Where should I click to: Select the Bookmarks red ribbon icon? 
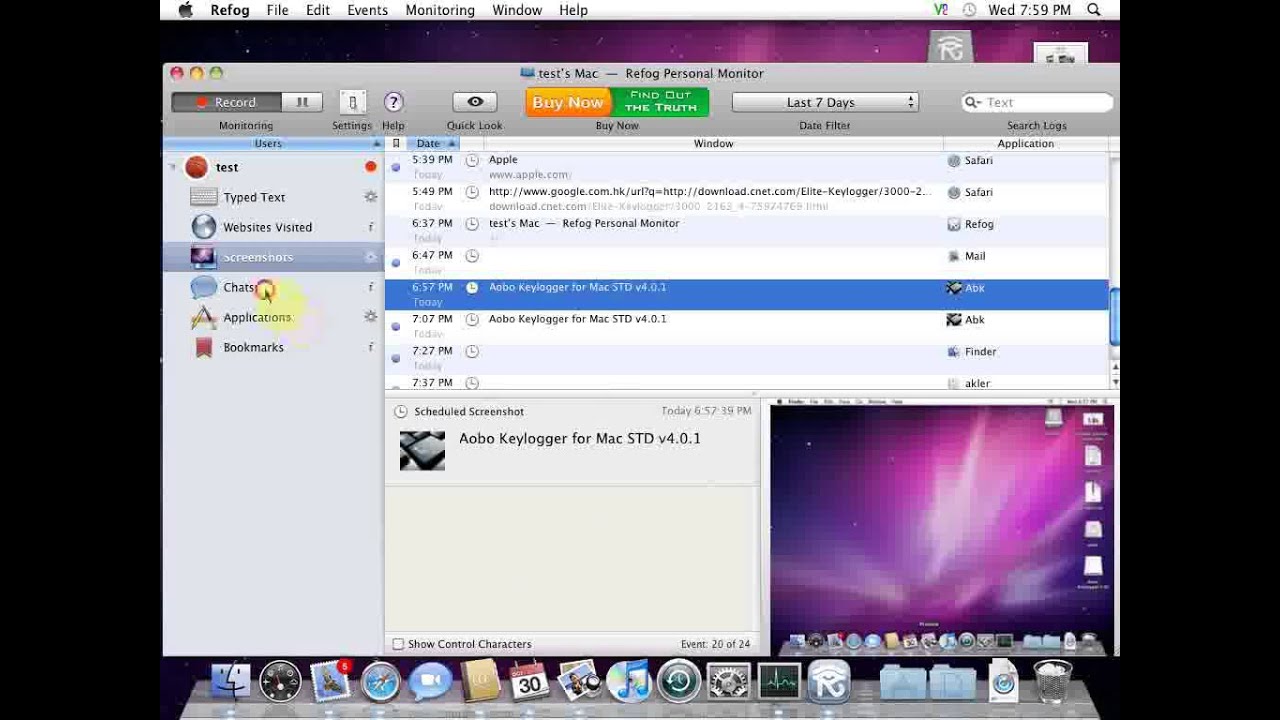[x=204, y=347]
